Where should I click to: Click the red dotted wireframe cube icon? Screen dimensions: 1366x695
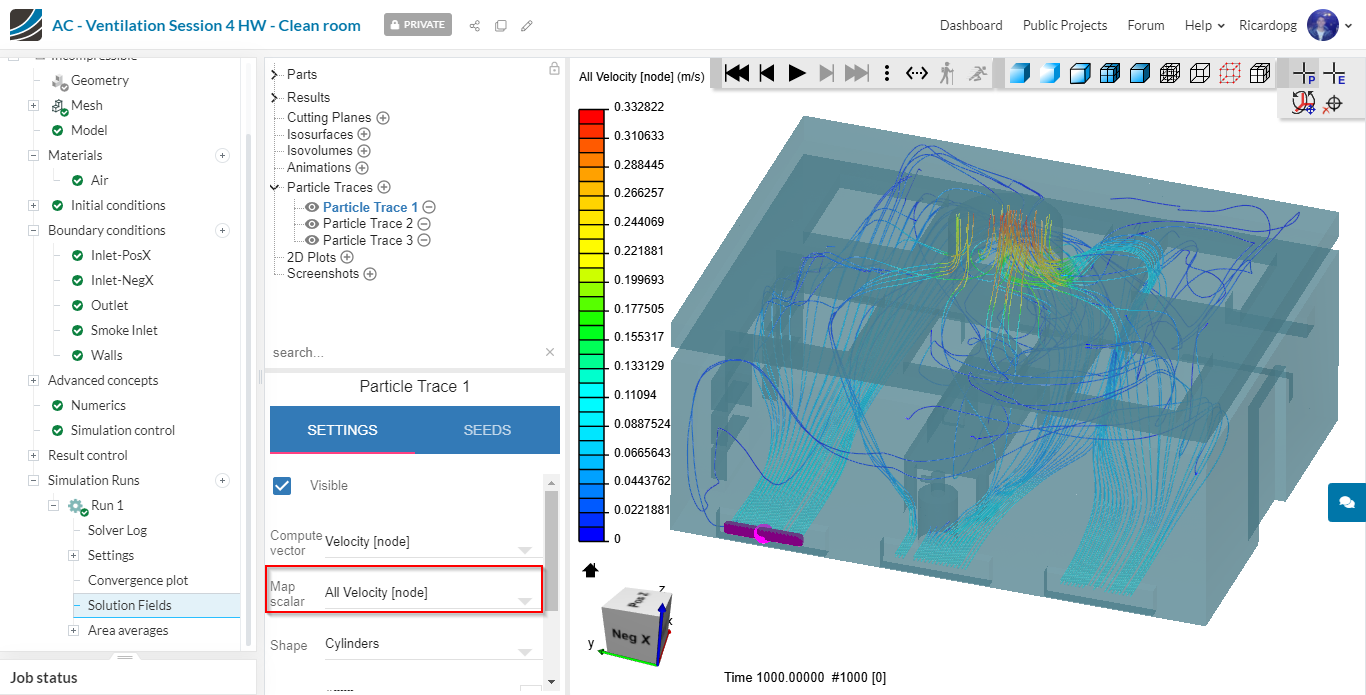click(1230, 73)
